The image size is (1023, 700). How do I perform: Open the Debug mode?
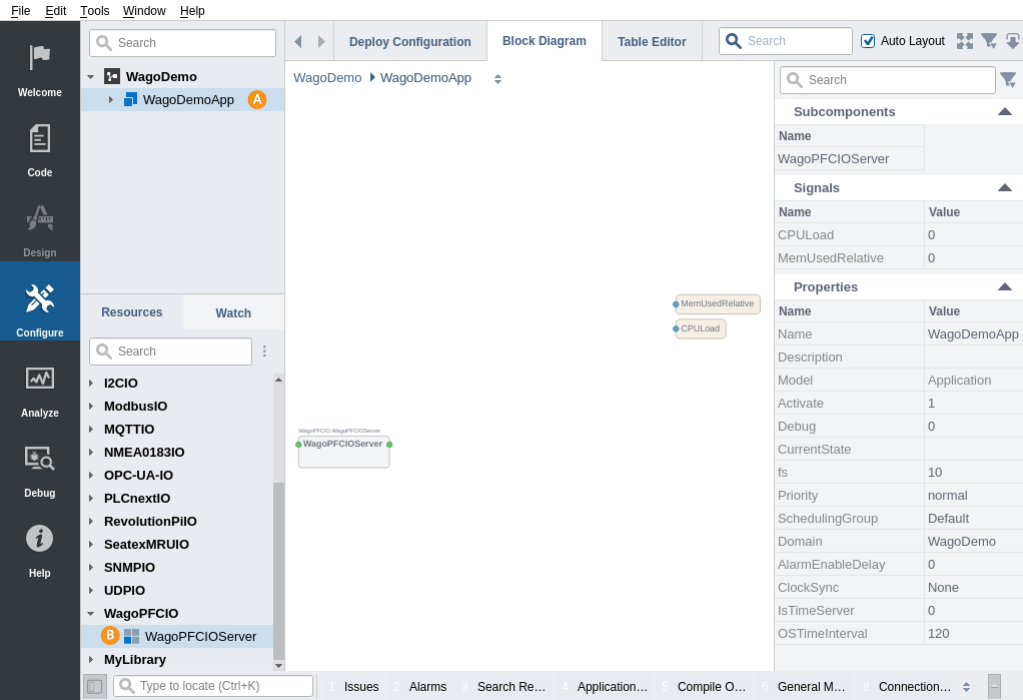(x=40, y=468)
